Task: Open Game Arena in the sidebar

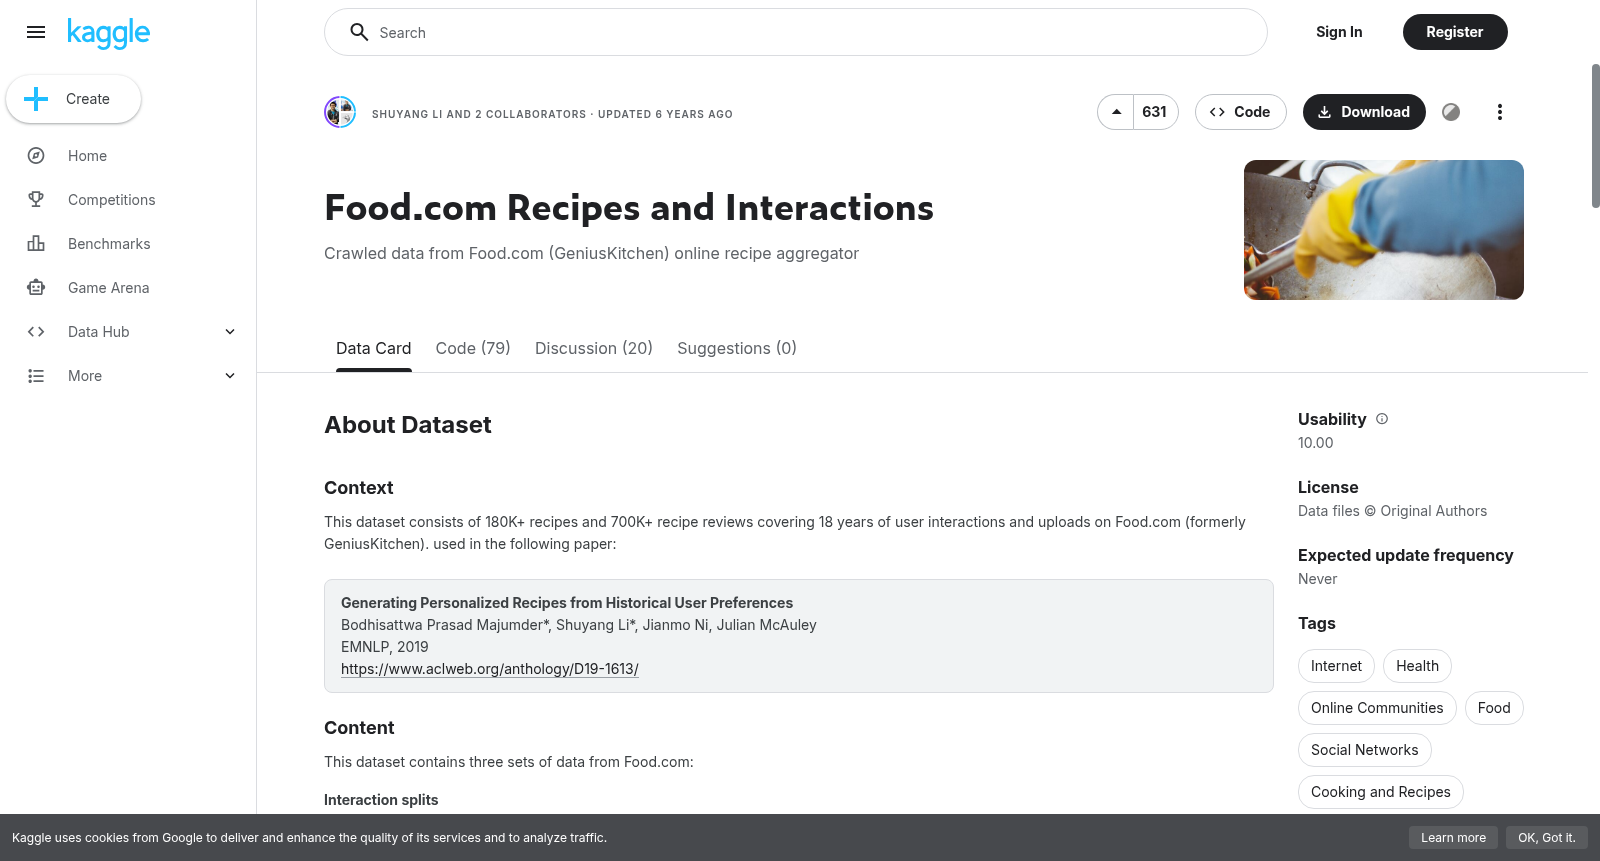Action: click(x=109, y=288)
